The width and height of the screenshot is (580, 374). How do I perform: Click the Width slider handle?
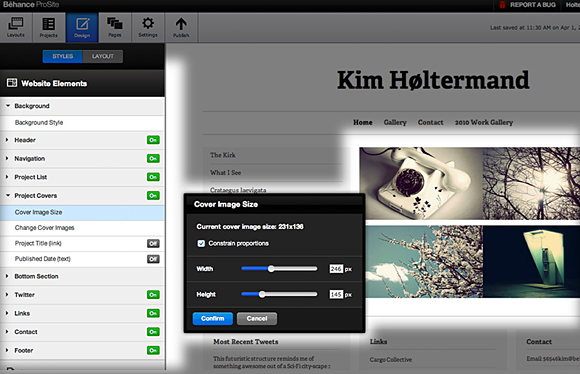point(271,269)
